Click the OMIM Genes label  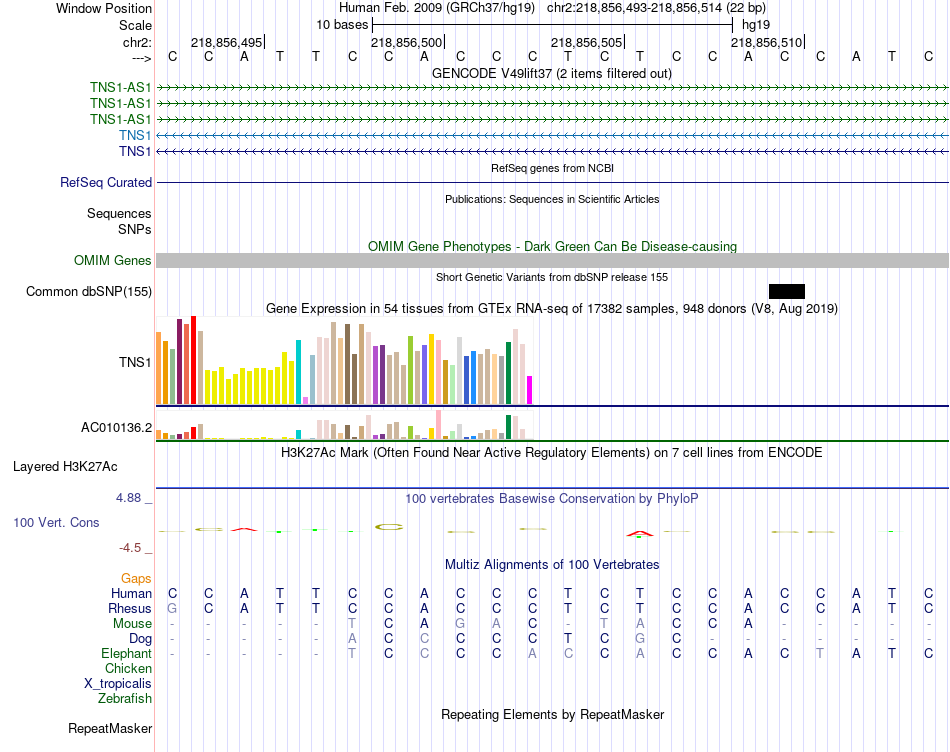click(x=113, y=261)
